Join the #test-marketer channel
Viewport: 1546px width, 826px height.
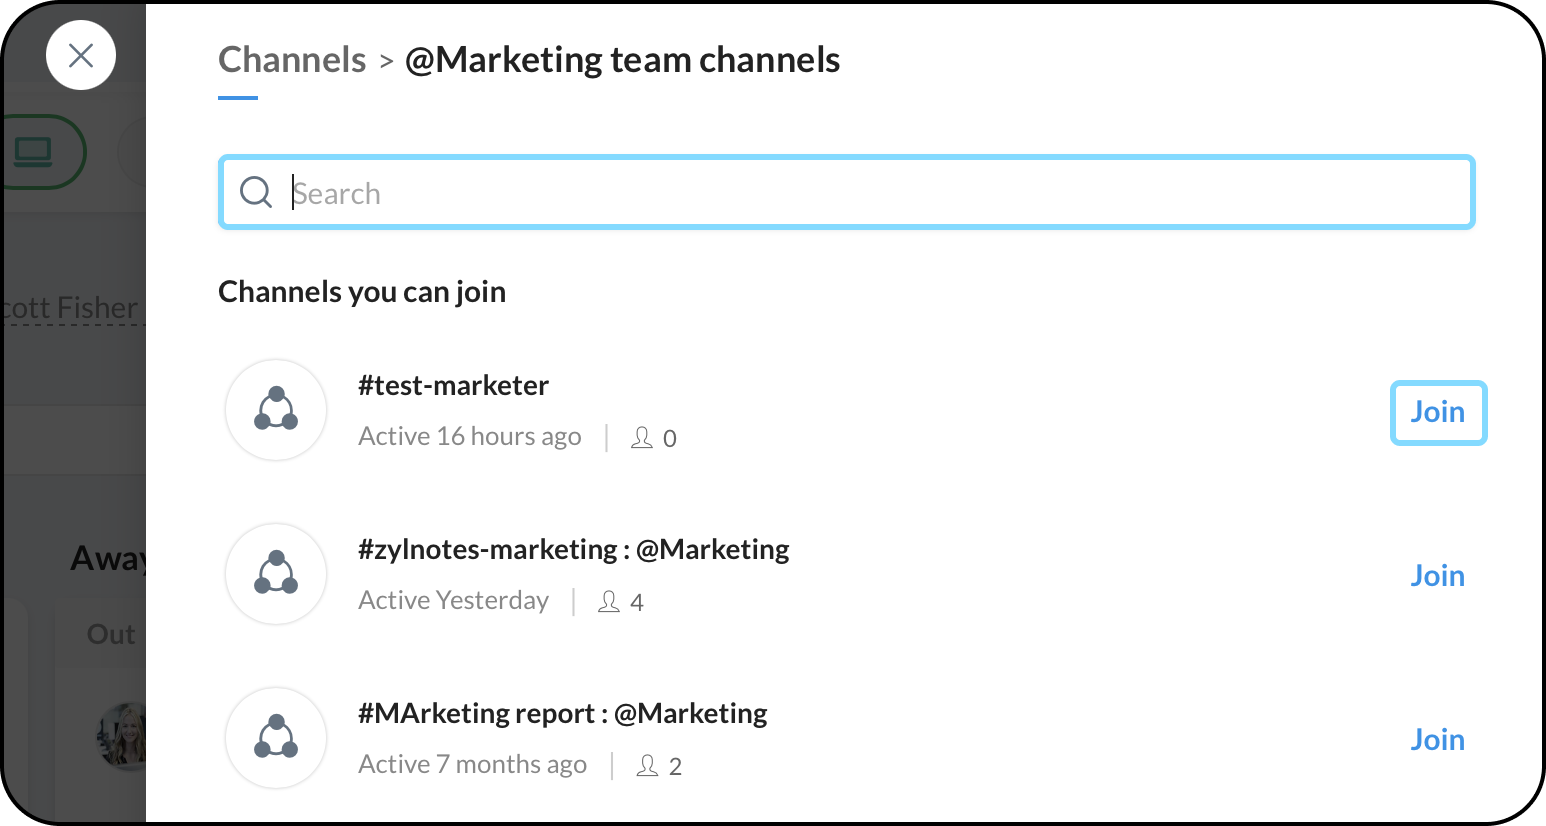point(1437,412)
